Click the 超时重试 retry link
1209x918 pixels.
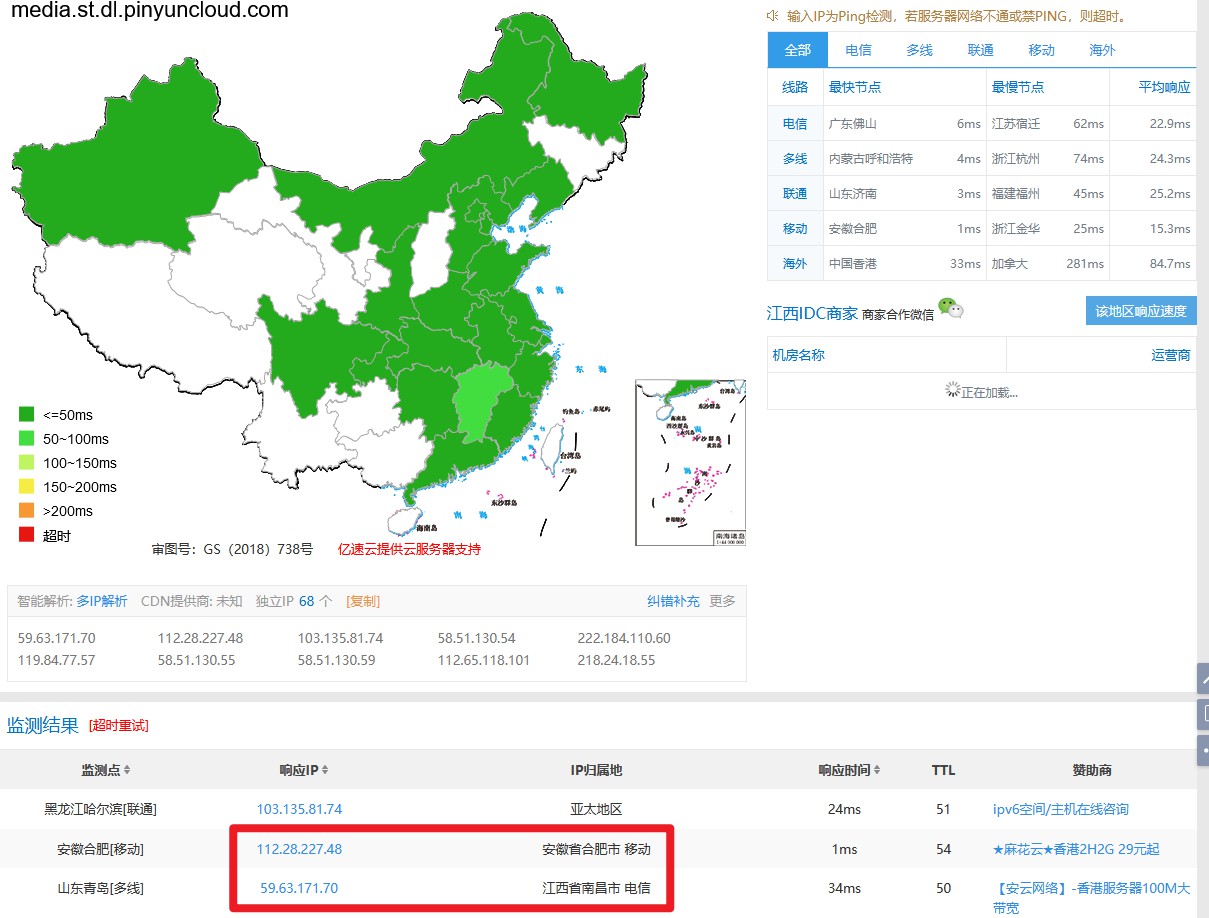pyautogui.click(x=118, y=725)
